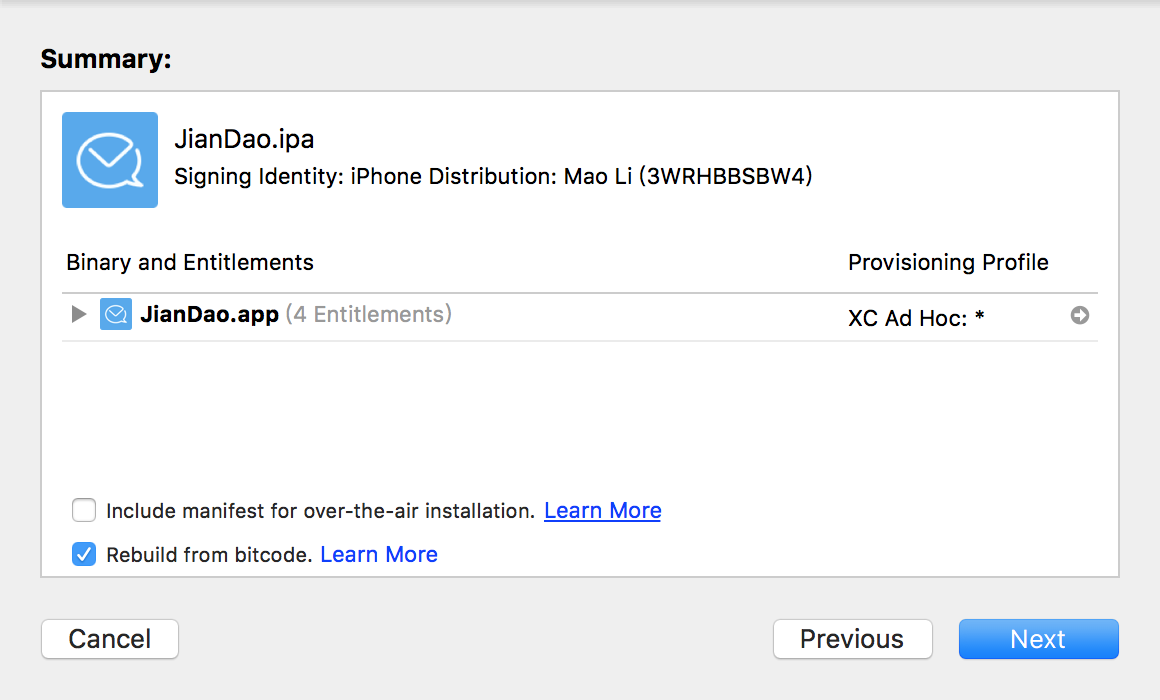
Task: Click the Signing Identity text line
Action: click(x=493, y=177)
